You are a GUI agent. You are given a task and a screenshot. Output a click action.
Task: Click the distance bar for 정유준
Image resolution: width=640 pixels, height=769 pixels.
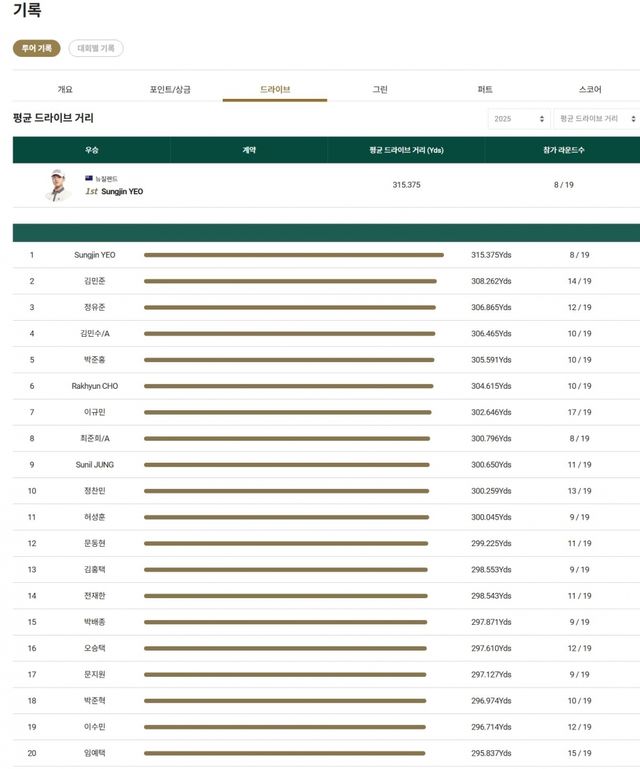(289, 308)
